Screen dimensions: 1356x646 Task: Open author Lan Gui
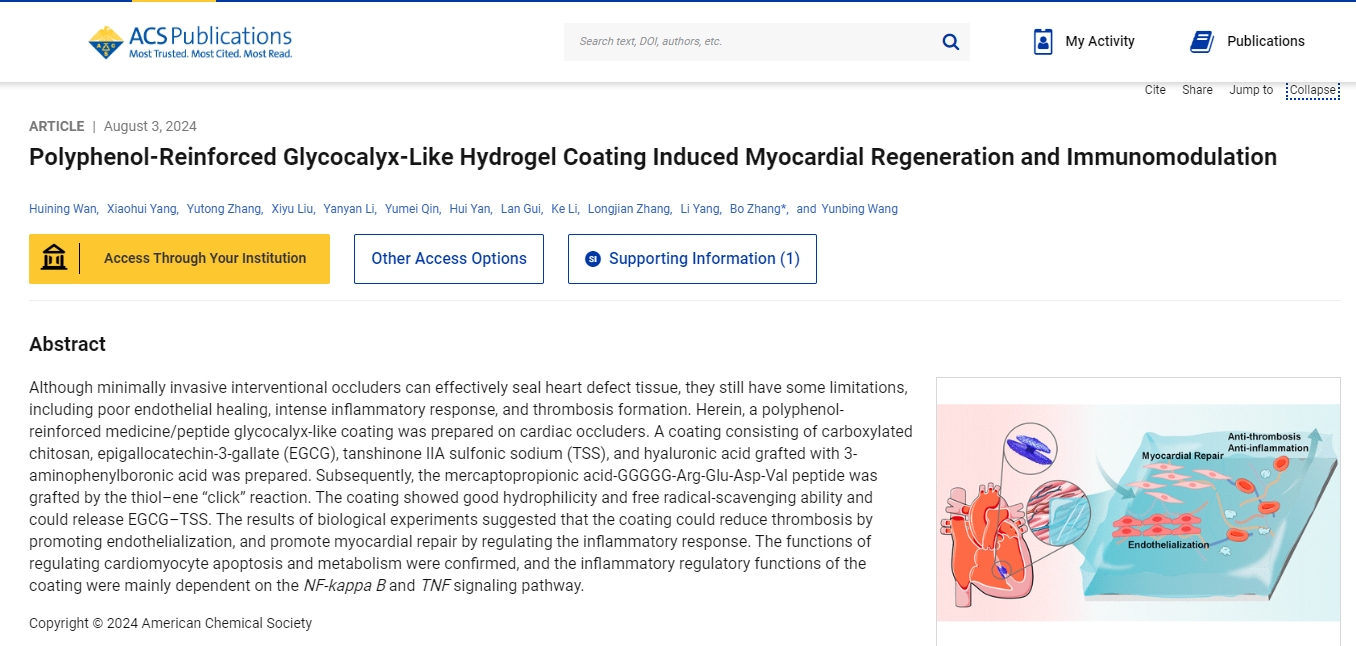click(x=520, y=209)
